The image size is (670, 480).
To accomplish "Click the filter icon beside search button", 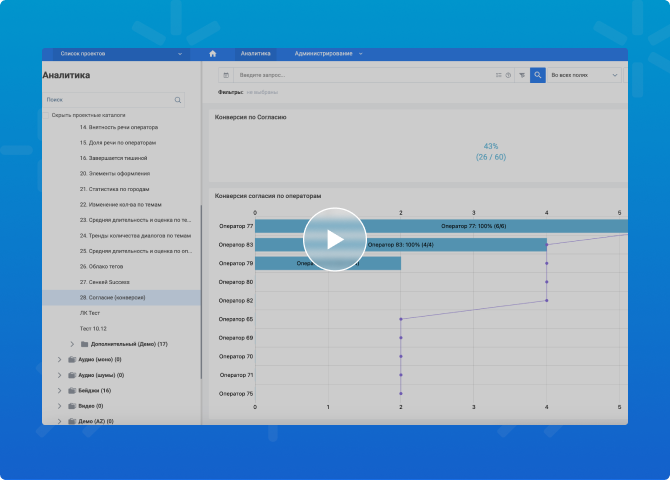I will (x=521, y=75).
